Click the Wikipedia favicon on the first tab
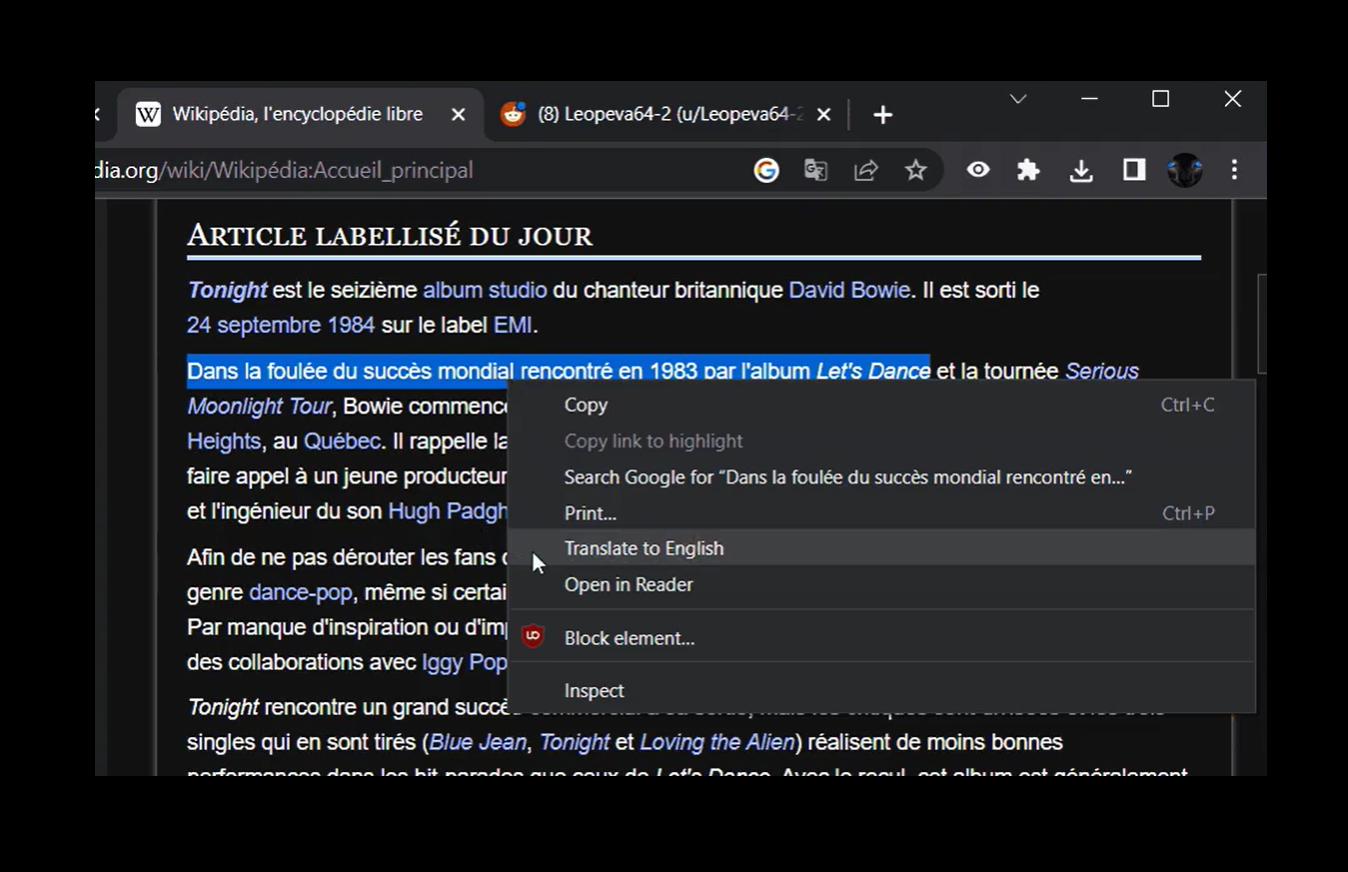The height and width of the screenshot is (872, 1348). (x=148, y=115)
